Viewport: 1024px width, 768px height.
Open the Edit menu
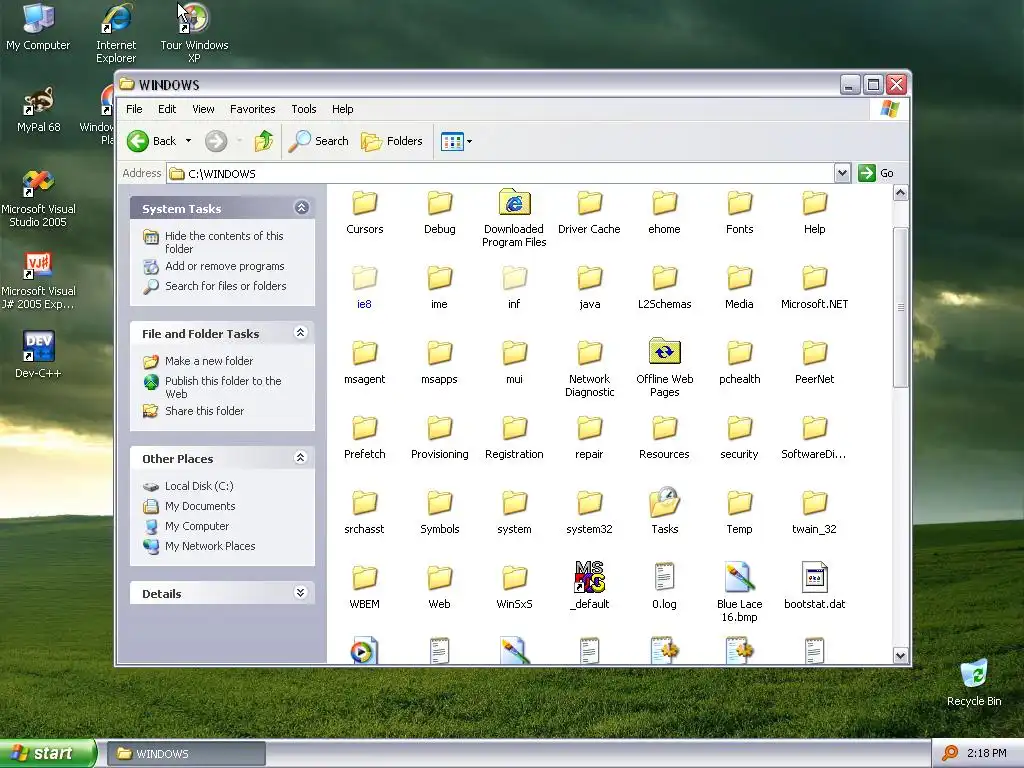(x=167, y=109)
